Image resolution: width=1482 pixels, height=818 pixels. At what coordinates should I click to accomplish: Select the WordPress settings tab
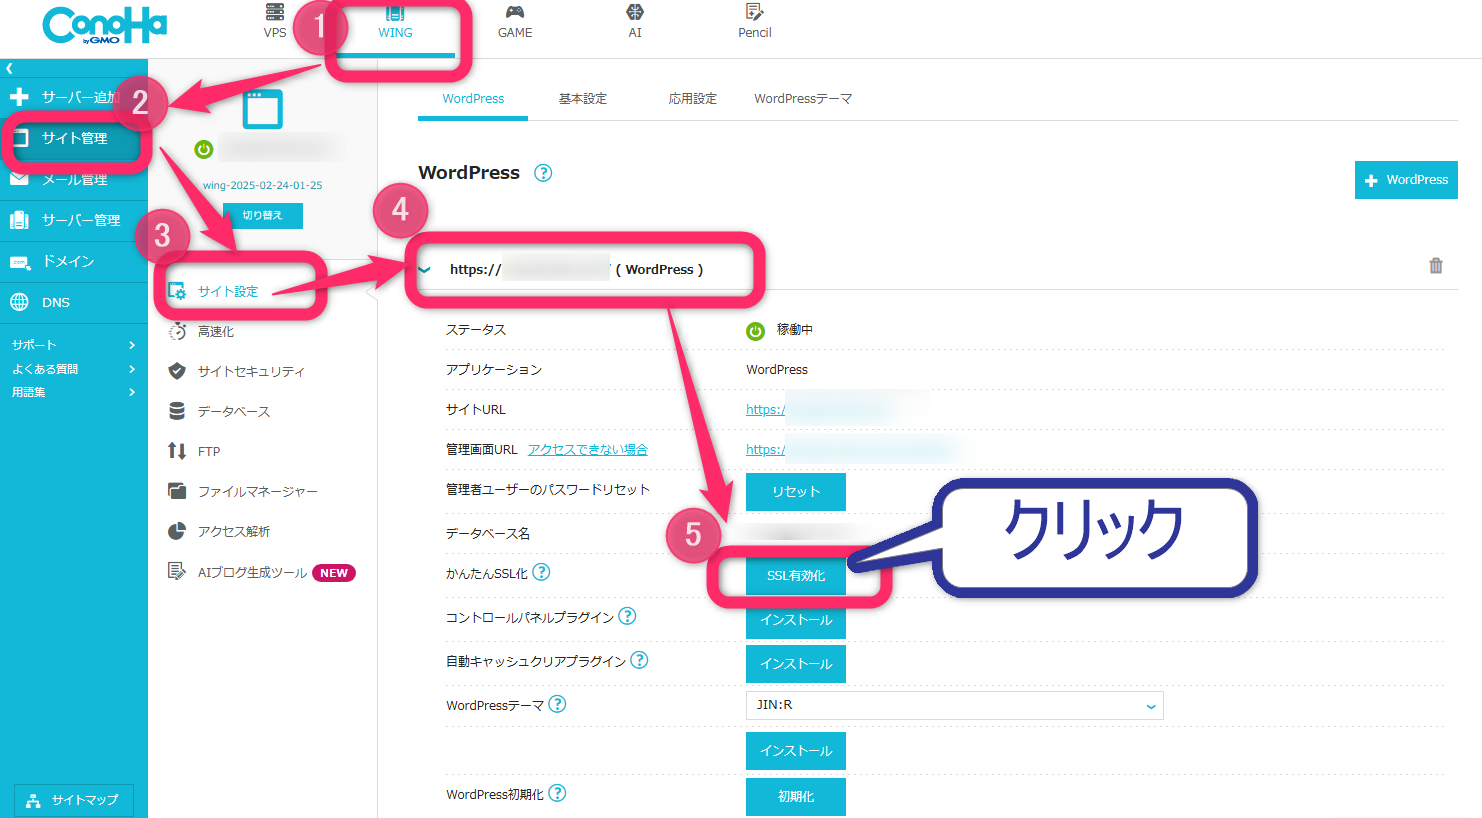click(x=473, y=99)
